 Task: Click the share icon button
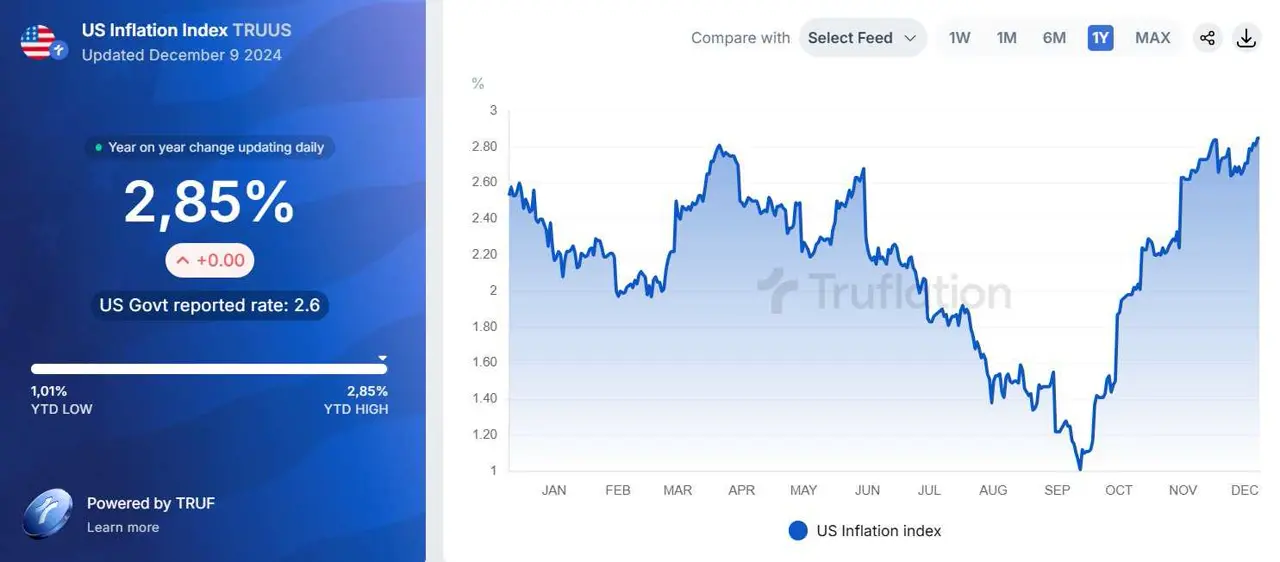click(x=1207, y=38)
